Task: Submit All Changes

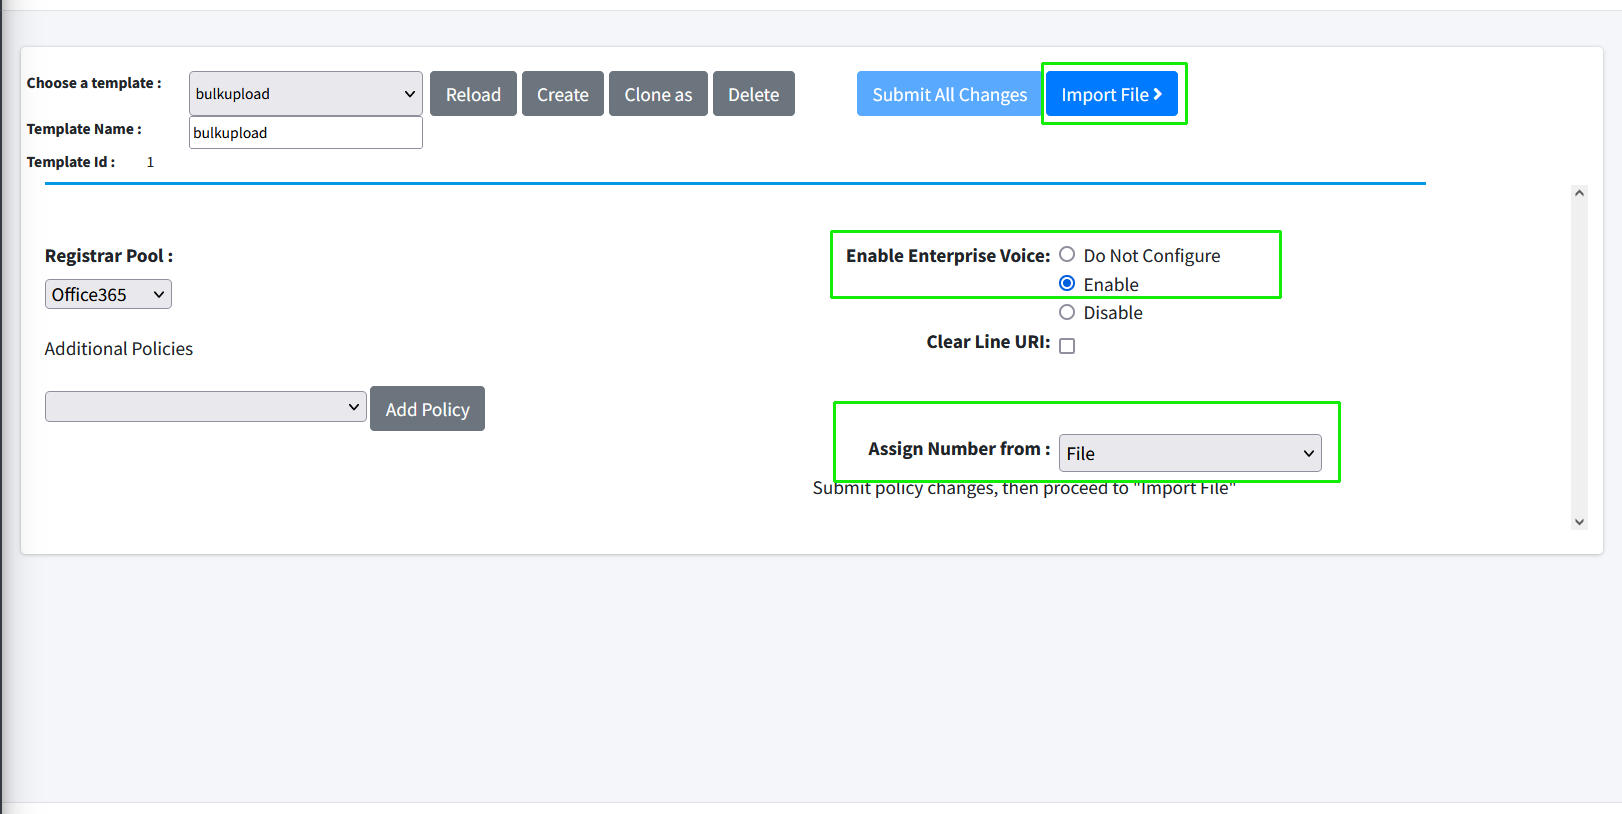Action: coord(949,94)
